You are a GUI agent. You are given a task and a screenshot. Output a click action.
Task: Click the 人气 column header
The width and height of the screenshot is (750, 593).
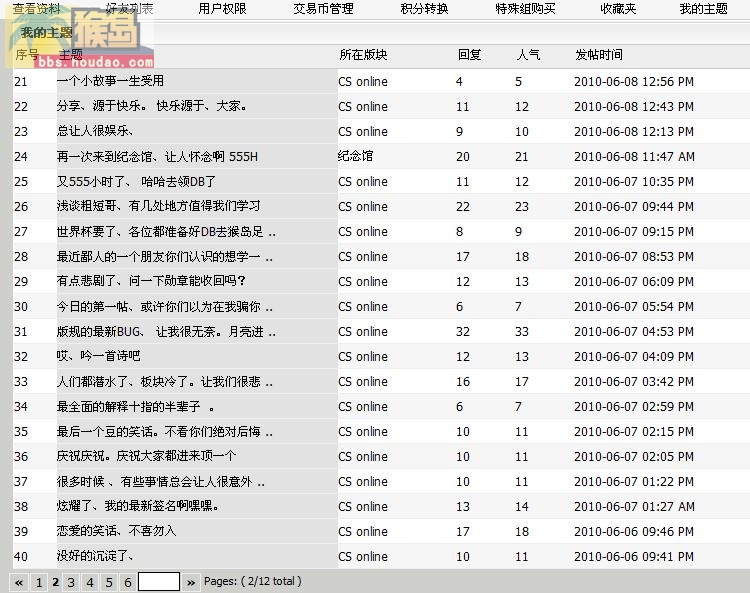528,55
